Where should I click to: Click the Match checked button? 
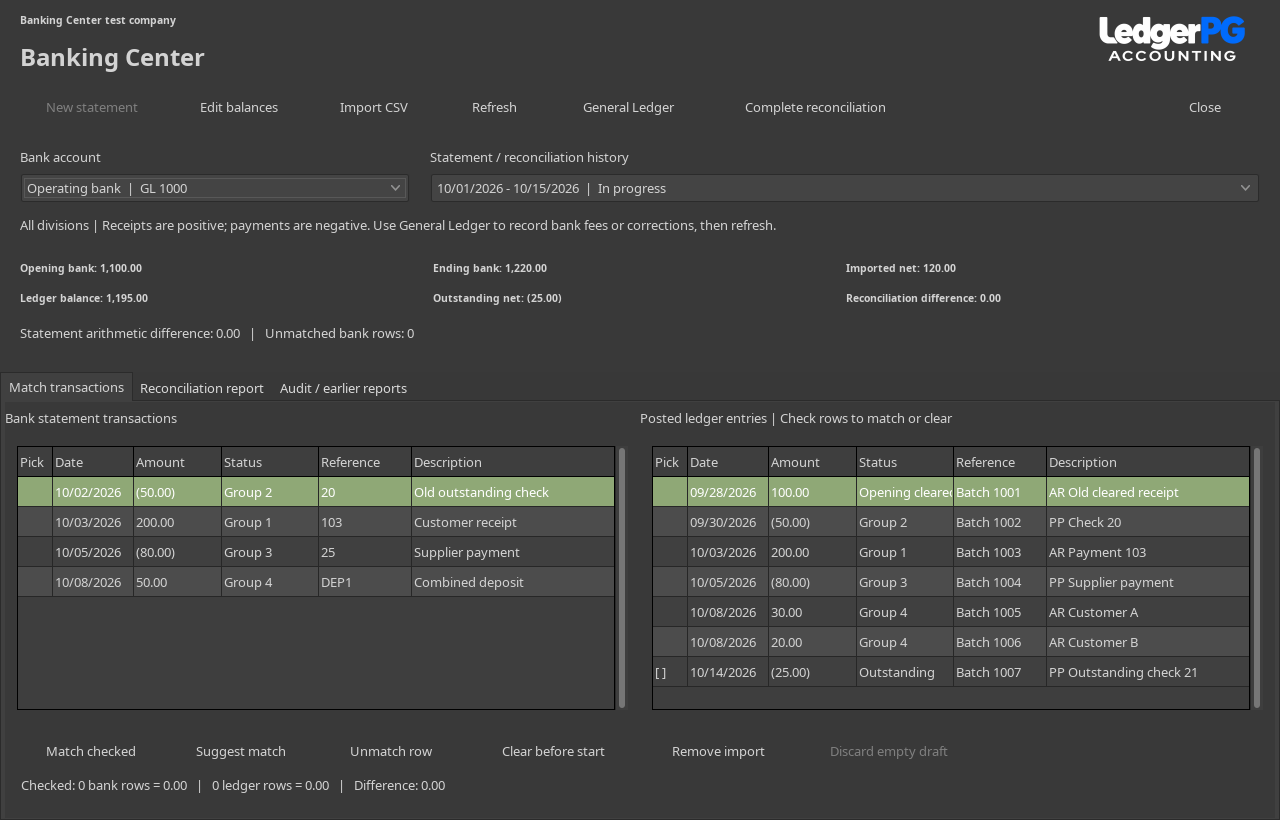tap(91, 751)
